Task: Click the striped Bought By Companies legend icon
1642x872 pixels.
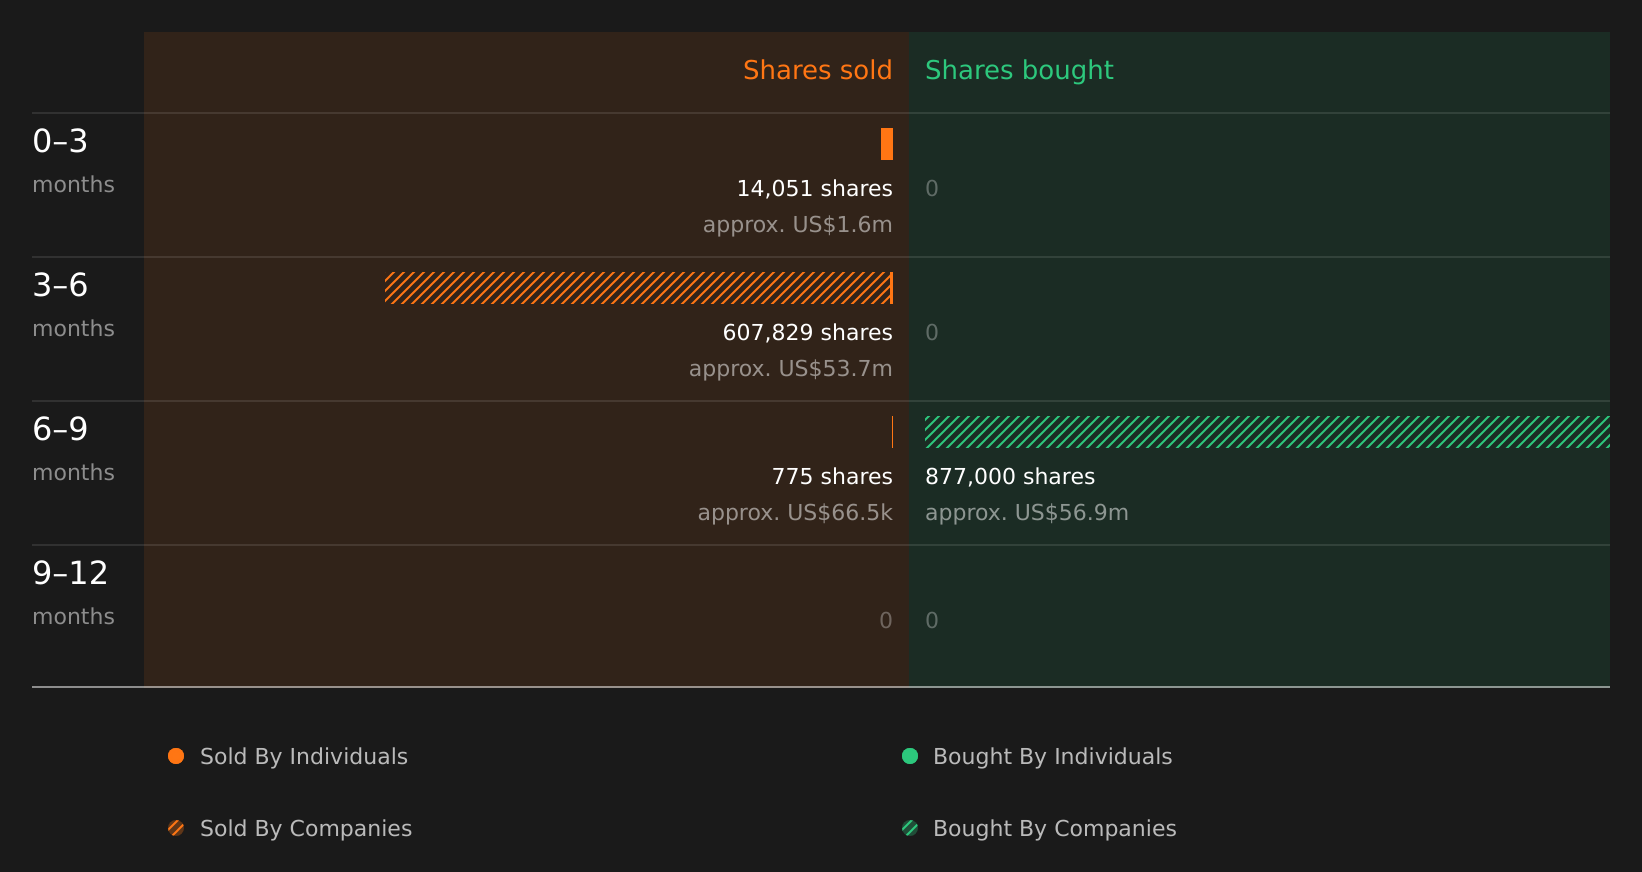Action: pyautogui.click(x=910, y=828)
